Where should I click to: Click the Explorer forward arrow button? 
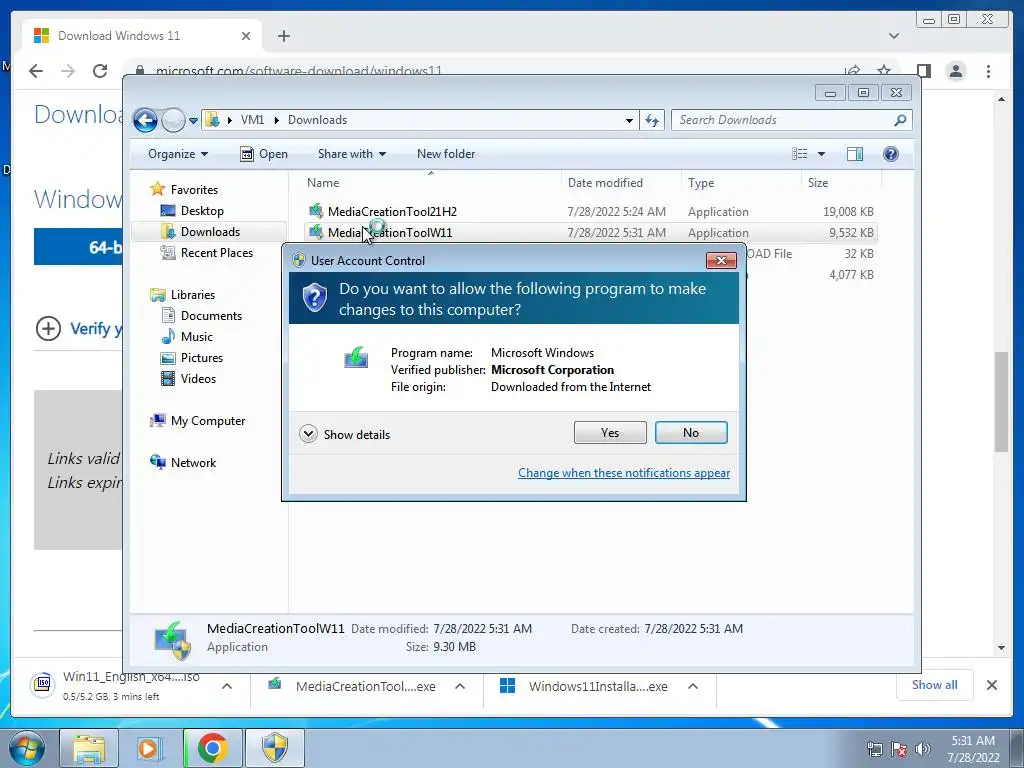[x=172, y=120]
